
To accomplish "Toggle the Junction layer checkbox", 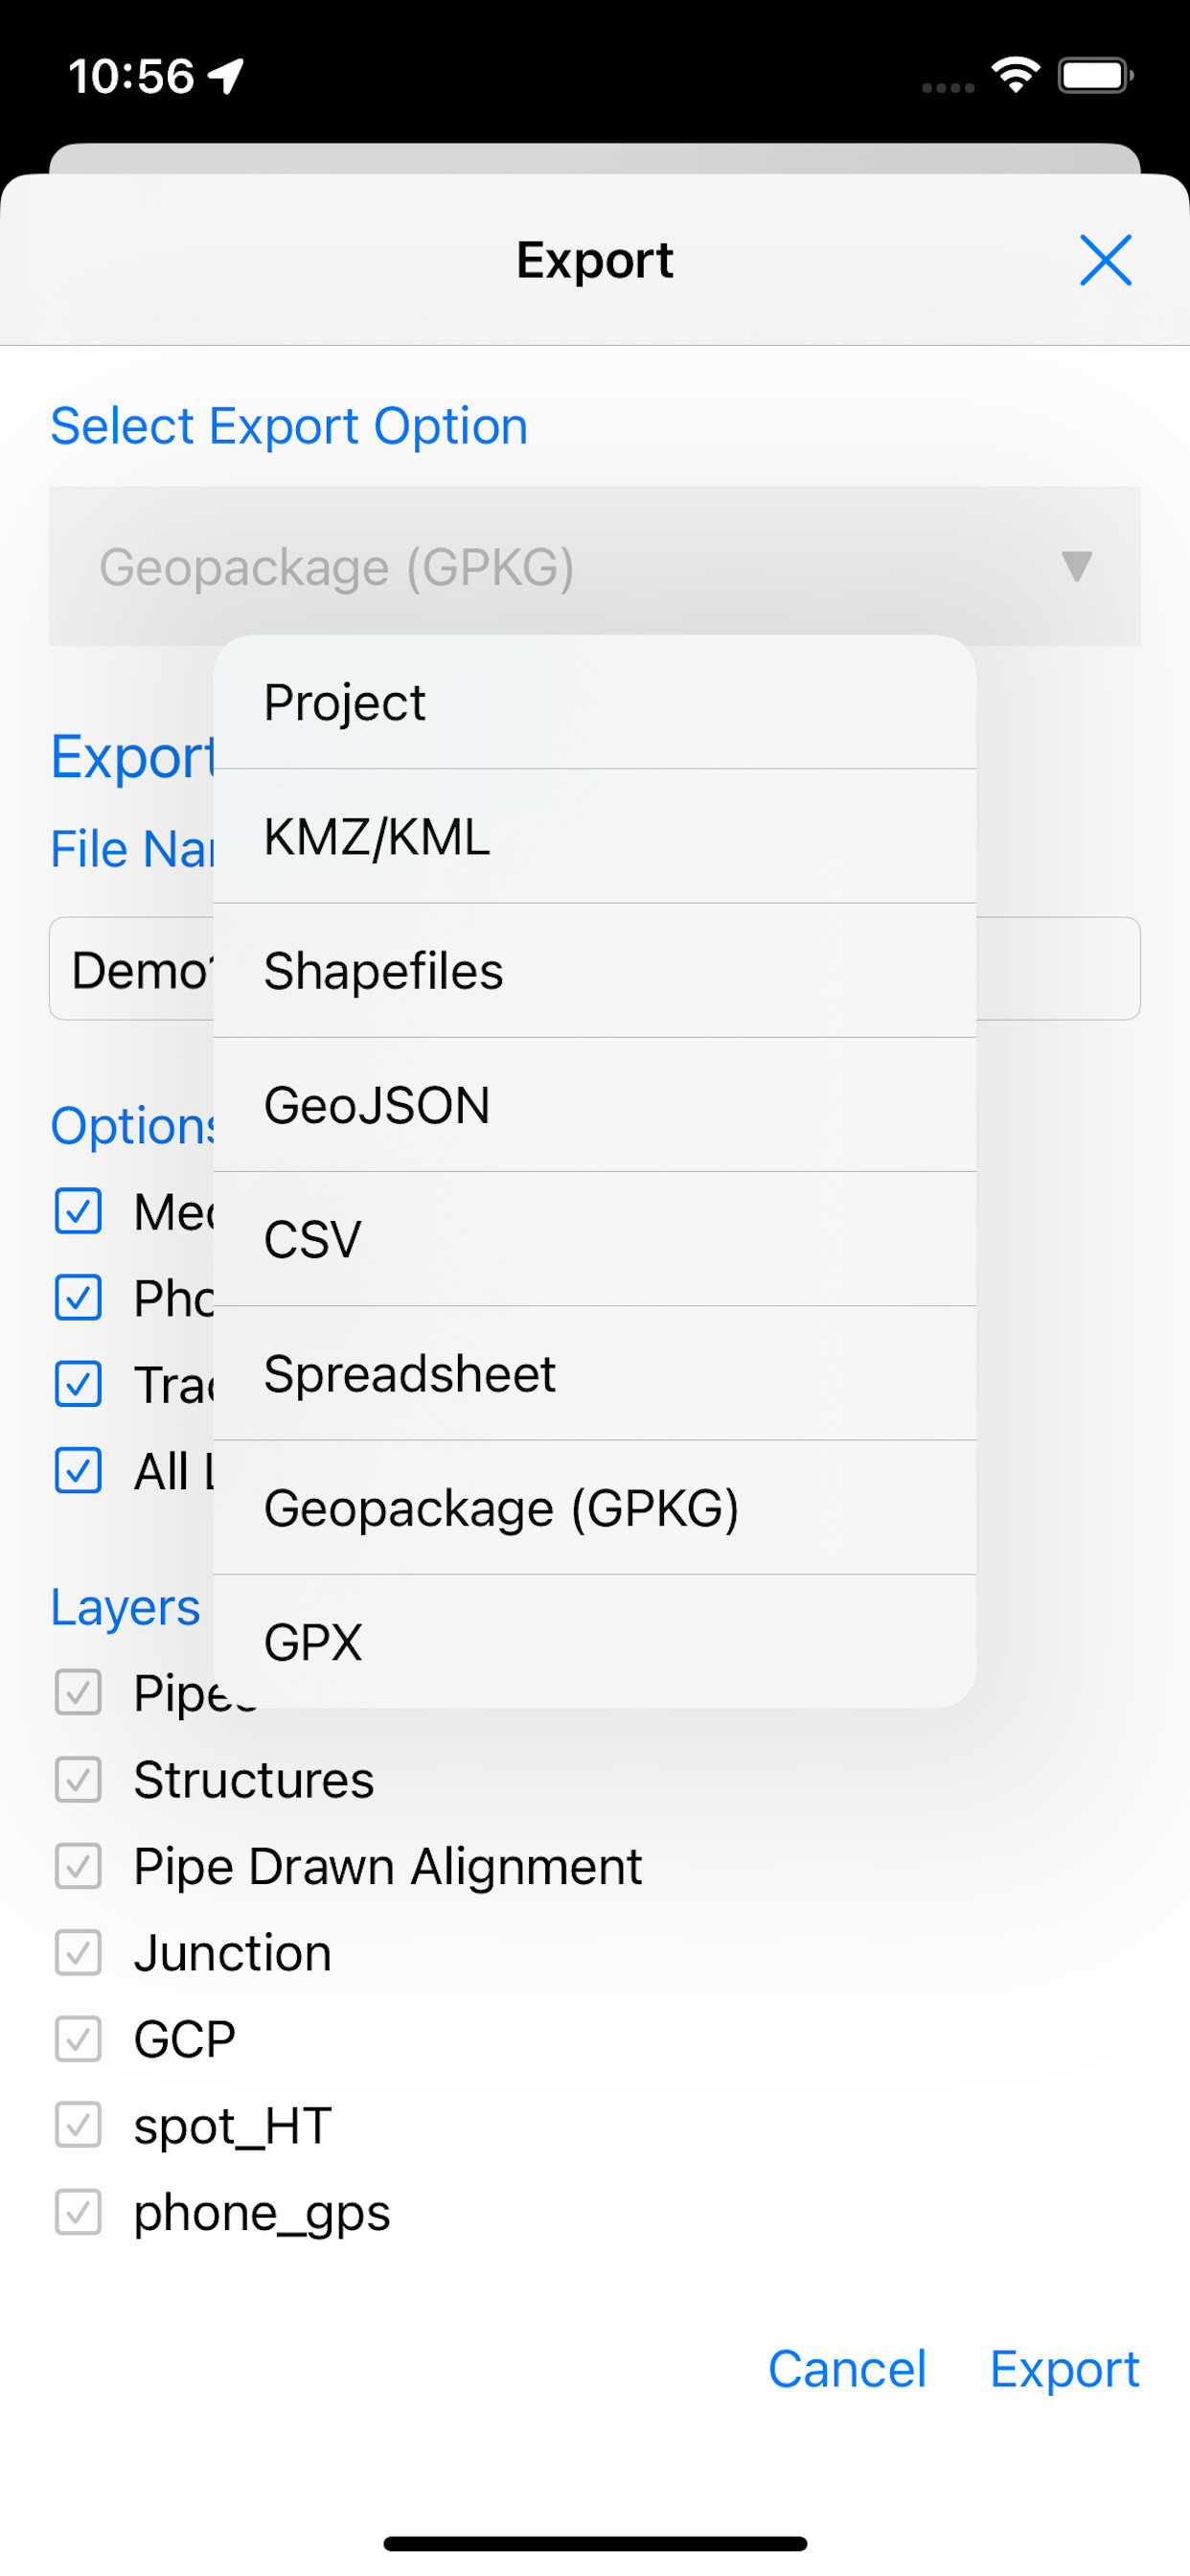I will tap(78, 1953).
